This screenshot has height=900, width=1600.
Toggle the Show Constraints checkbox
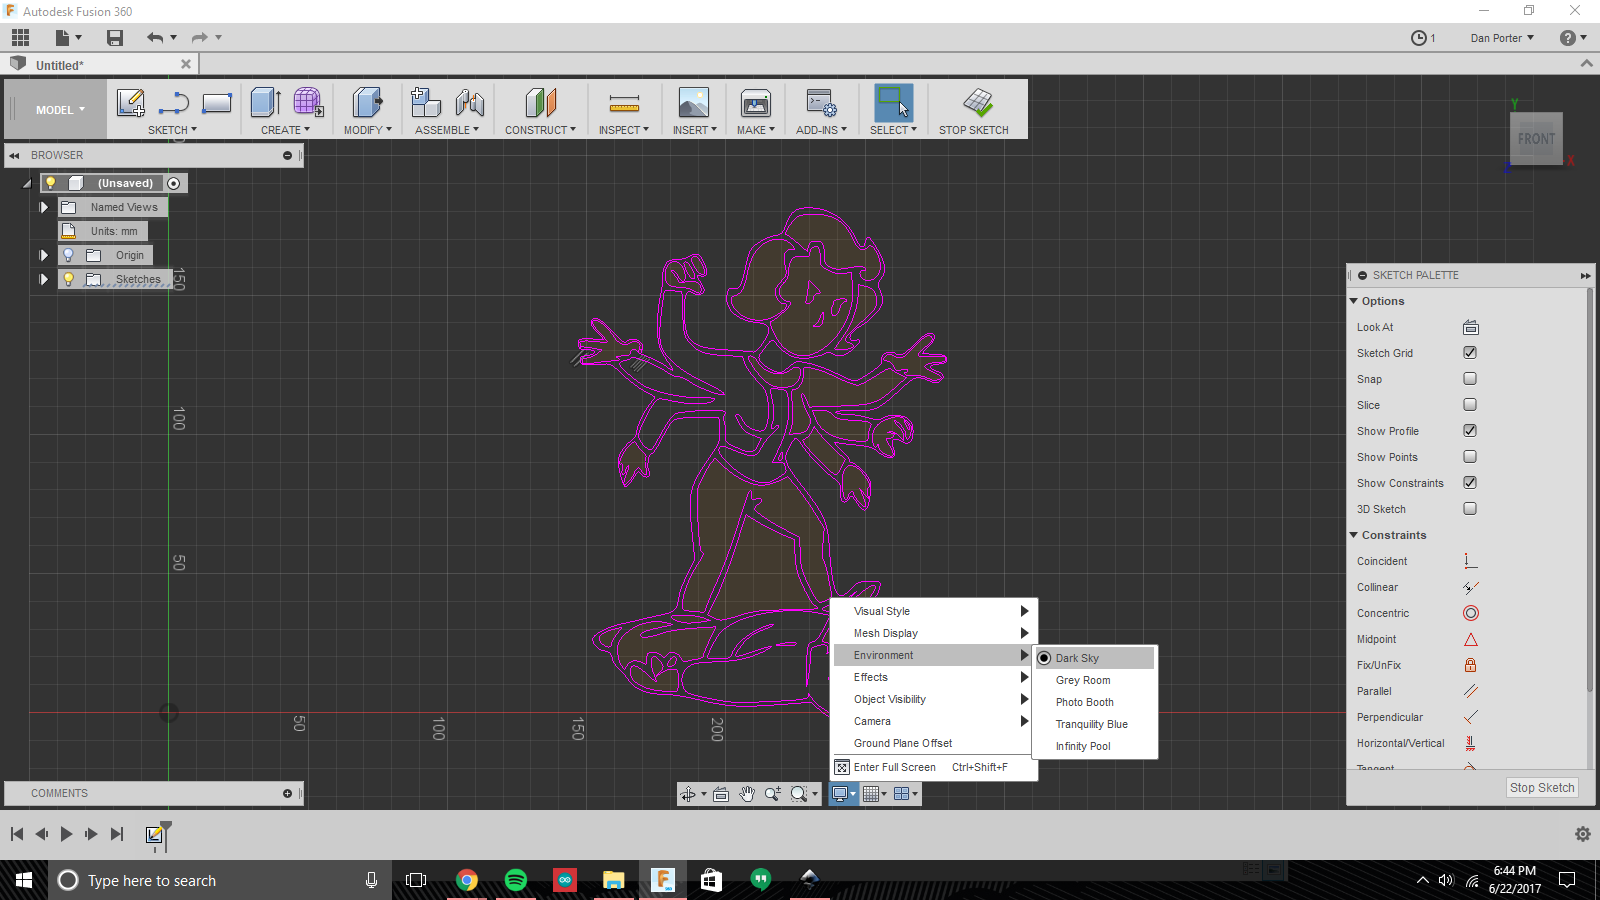tap(1470, 483)
